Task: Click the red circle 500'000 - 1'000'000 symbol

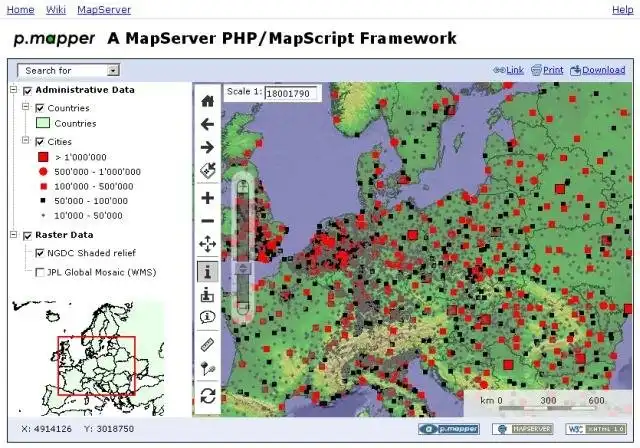Action: click(43, 172)
